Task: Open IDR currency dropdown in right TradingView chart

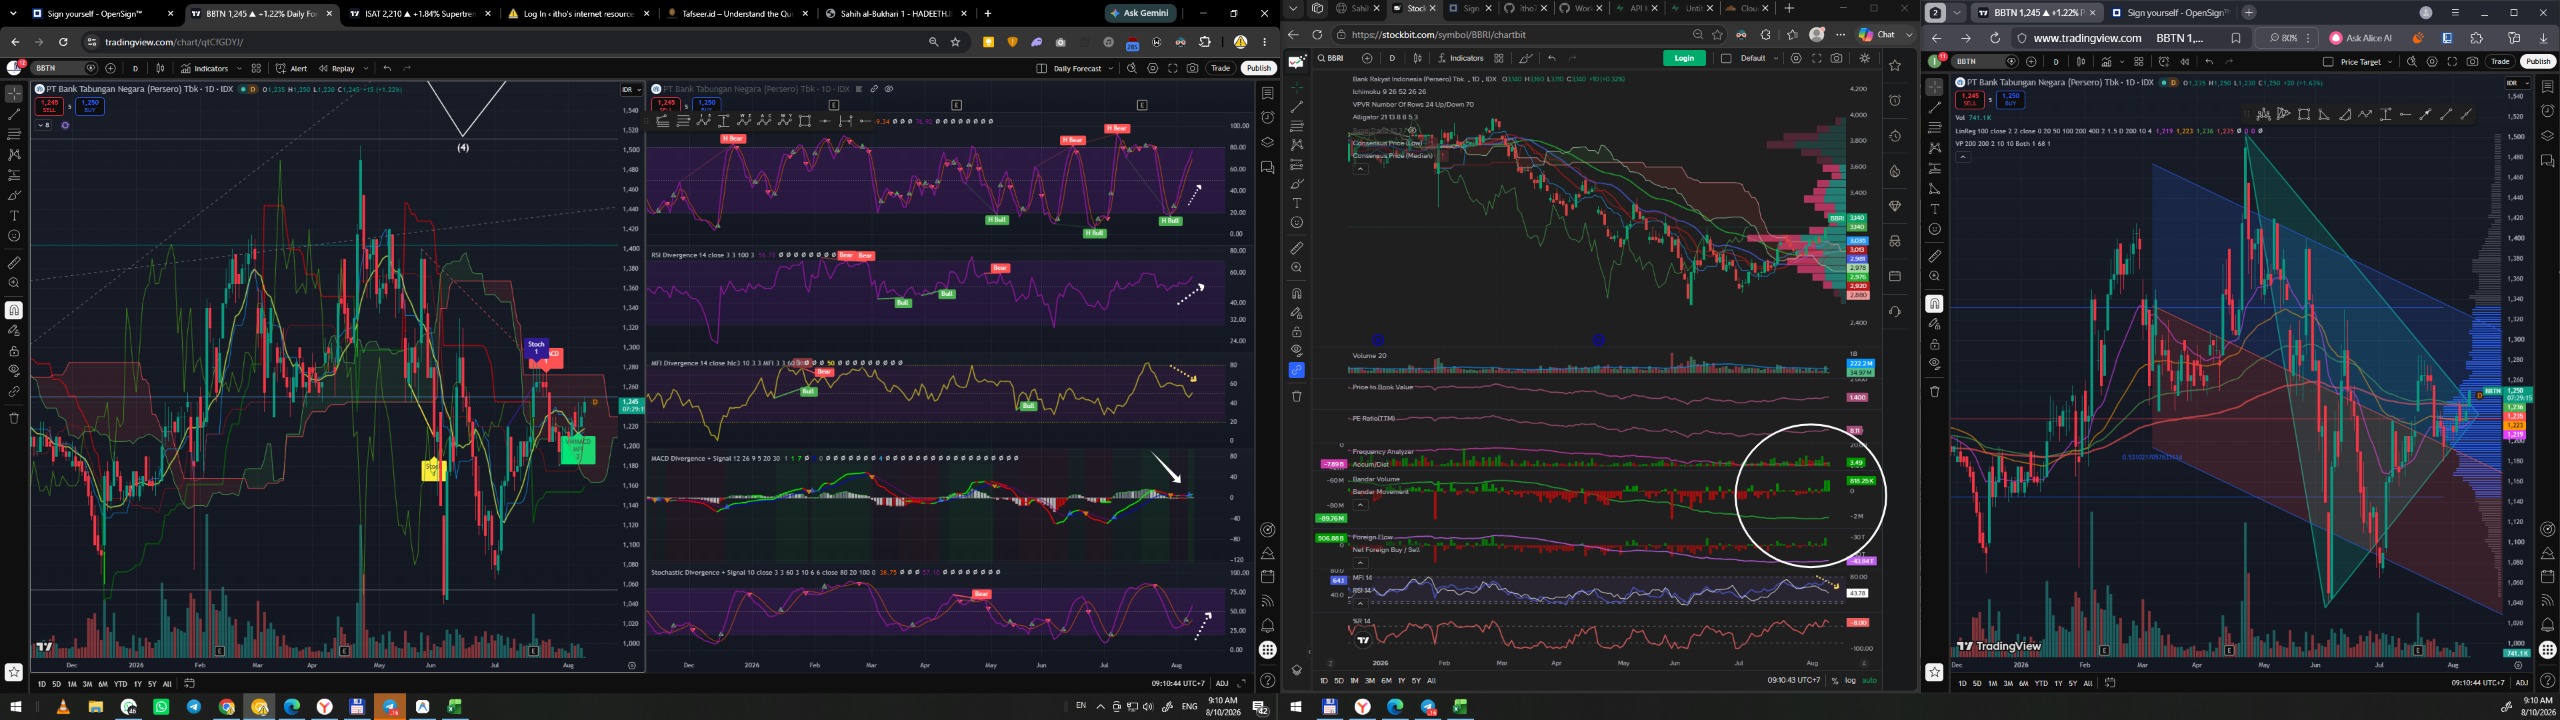Action: point(2516,83)
